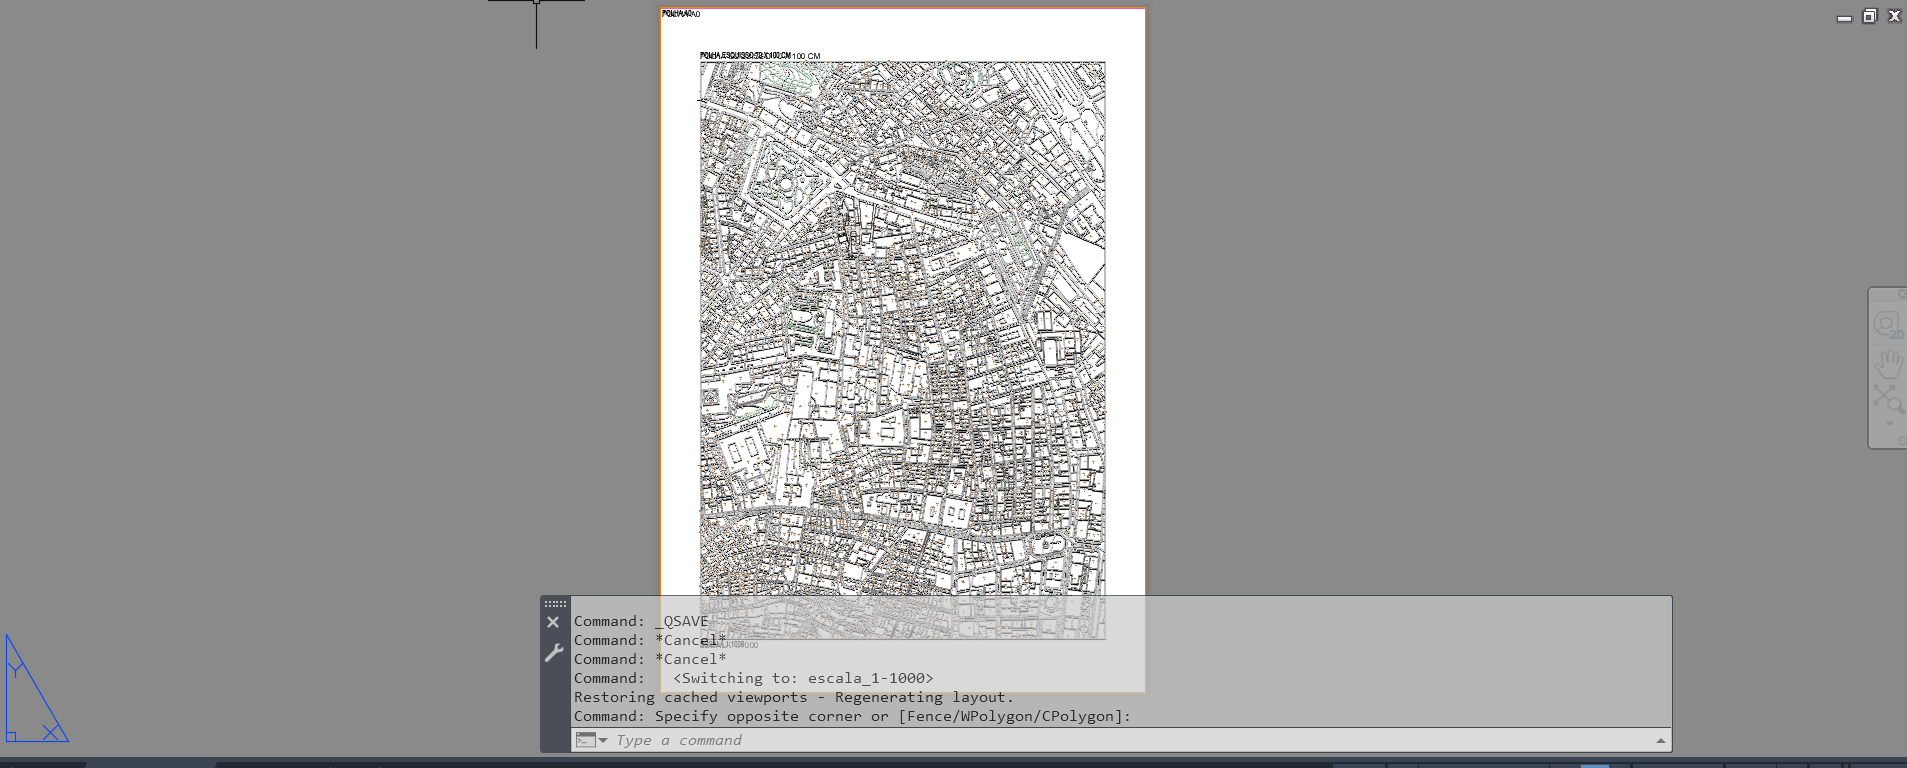Open command line customize wrench settings
1907x768 pixels.
tap(553, 653)
